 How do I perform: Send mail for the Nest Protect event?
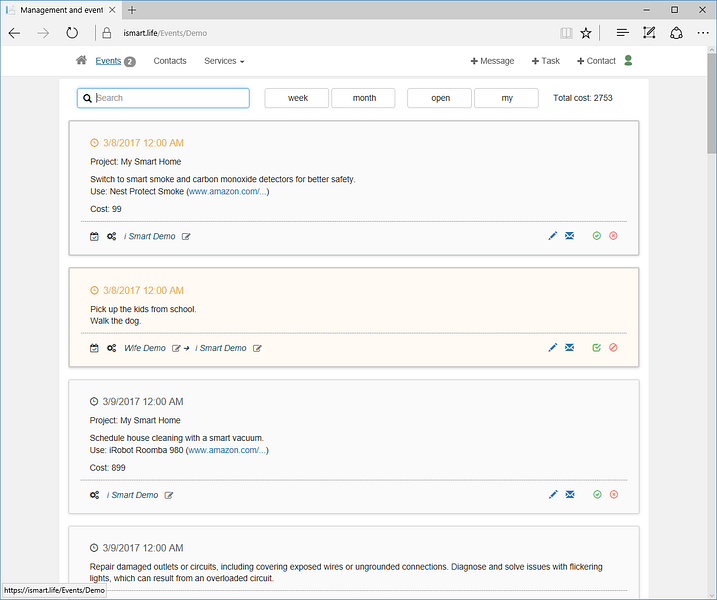569,236
